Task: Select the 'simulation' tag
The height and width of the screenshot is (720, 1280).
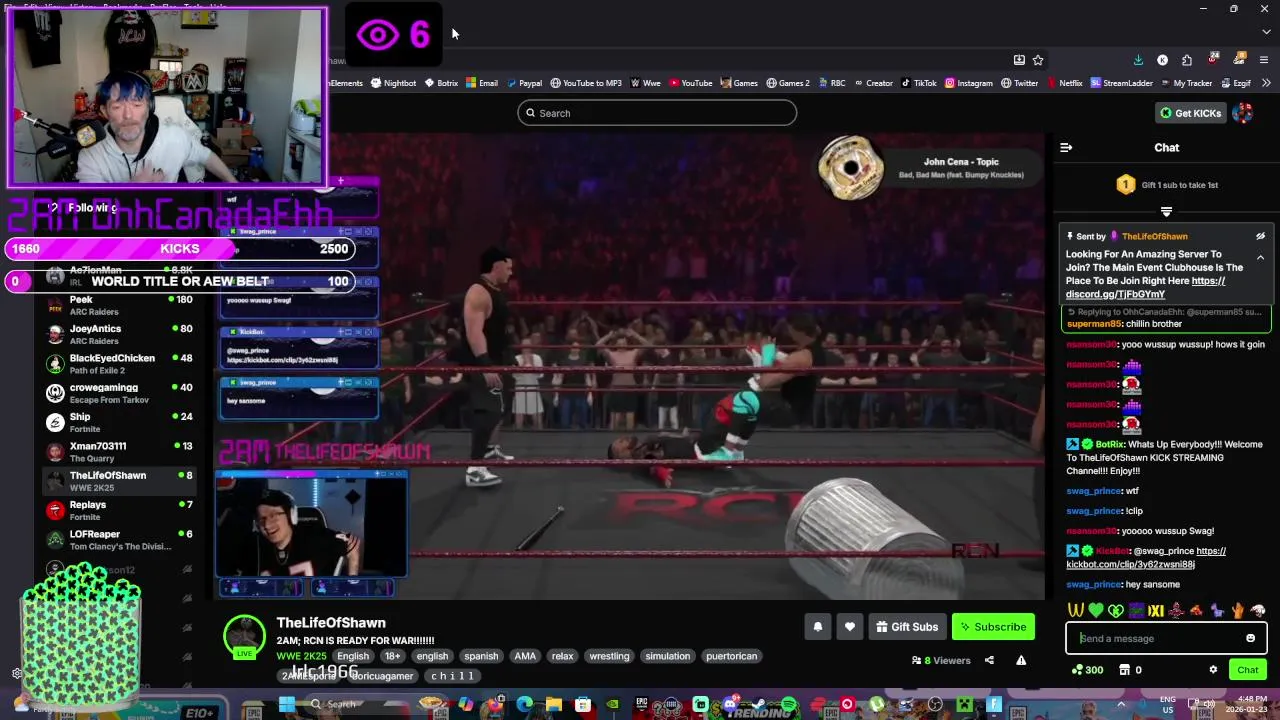Action: pyautogui.click(x=667, y=656)
